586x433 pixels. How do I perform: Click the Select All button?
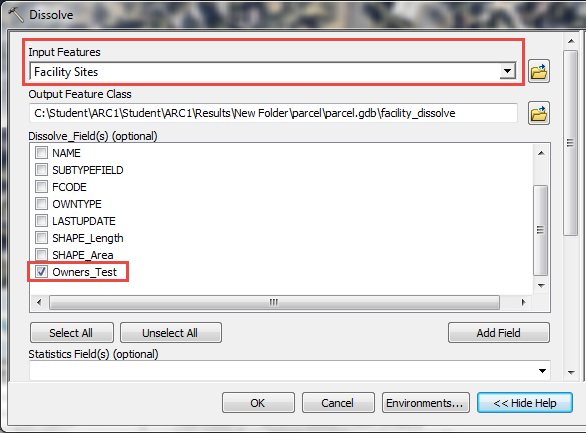71,333
